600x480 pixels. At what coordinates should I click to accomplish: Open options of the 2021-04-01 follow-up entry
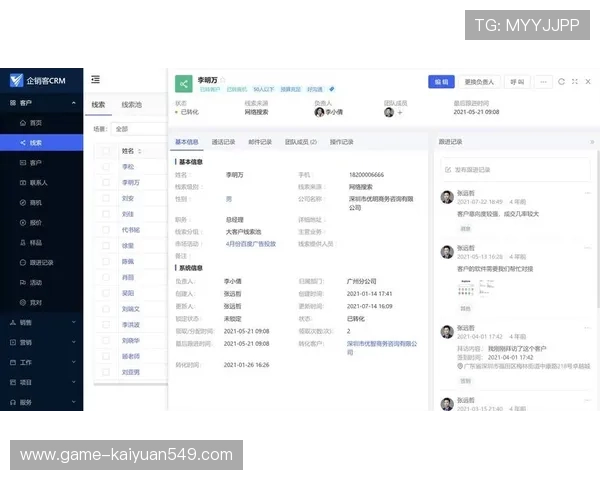point(588,328)
